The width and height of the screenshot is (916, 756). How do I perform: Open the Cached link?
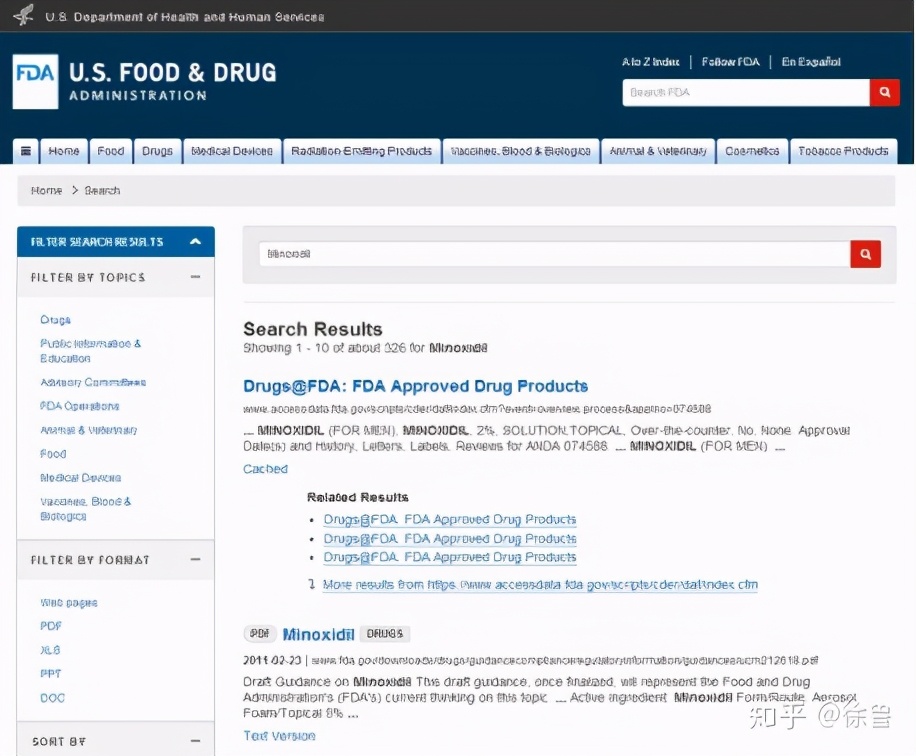click(265, 469)
